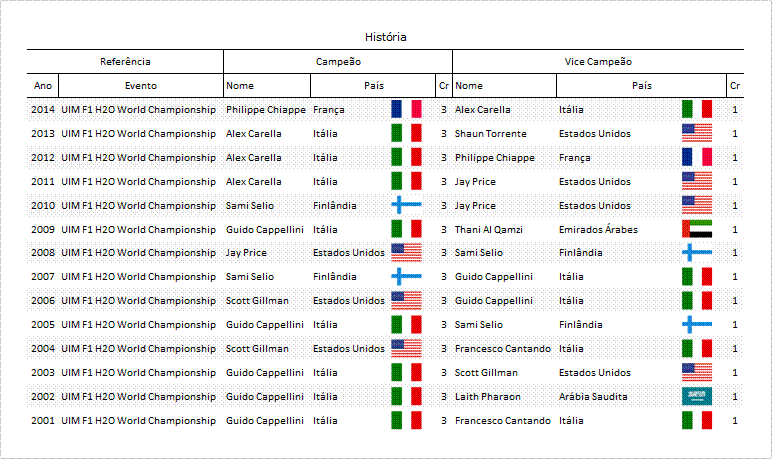
Task: Click Finland flag for 2005 vice champion
Action: click(697, 324)
